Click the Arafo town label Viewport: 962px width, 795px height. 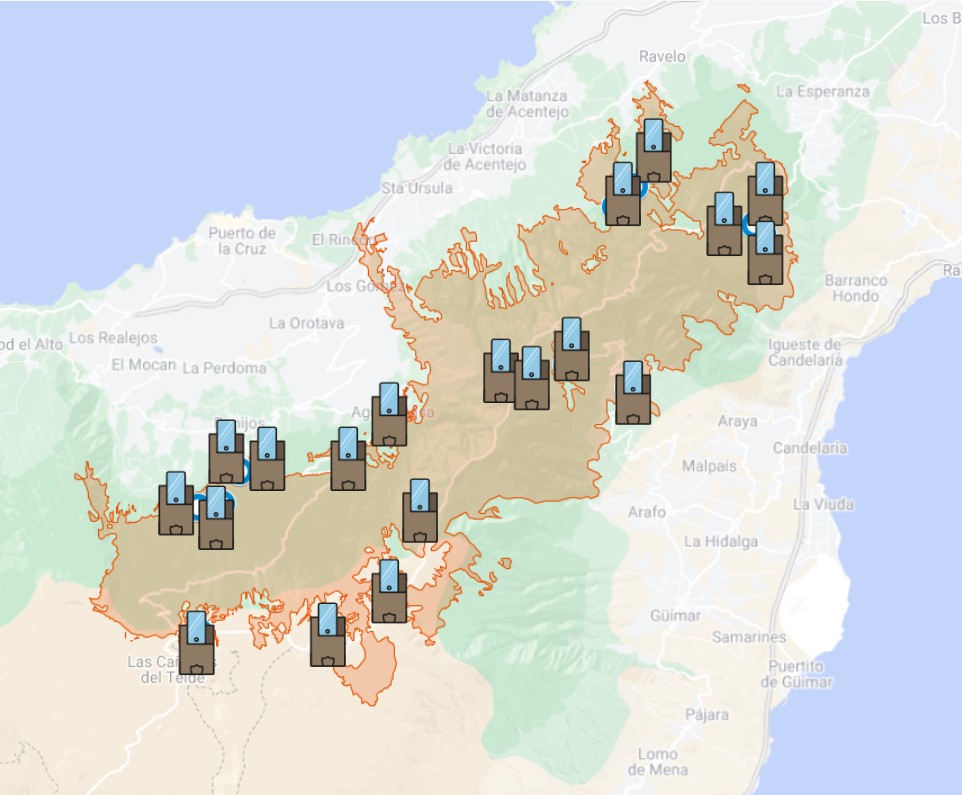(646, 512)
